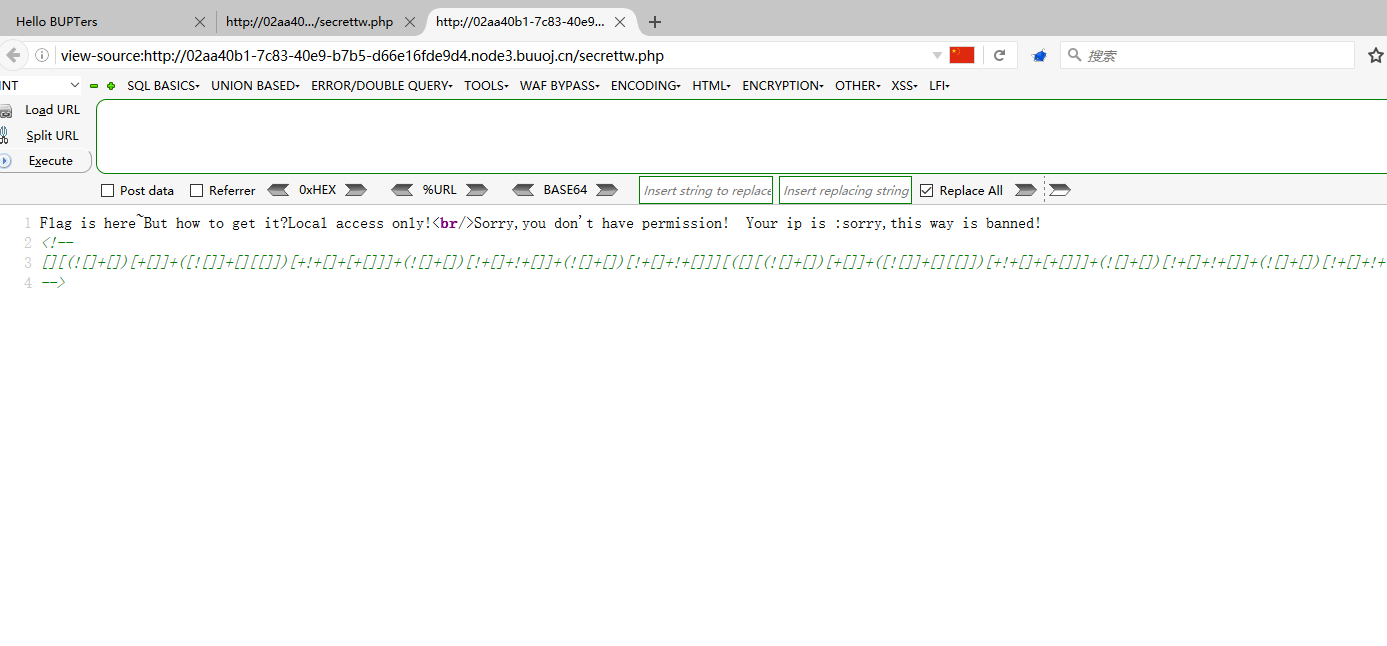Expand the SQL BASICS dropdown menu
1387x646 pixels.
(163, 86)
